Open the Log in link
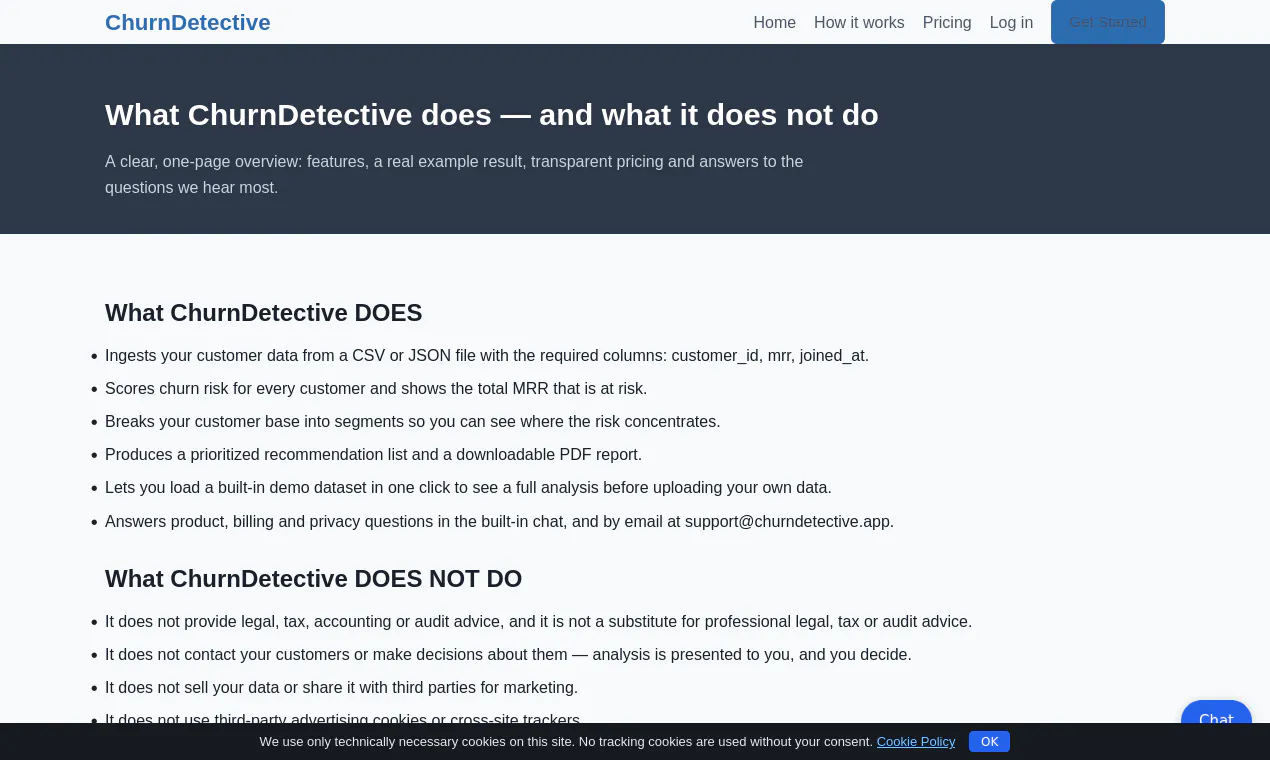Screen dimensions: 1270x760 point(1011,22)
